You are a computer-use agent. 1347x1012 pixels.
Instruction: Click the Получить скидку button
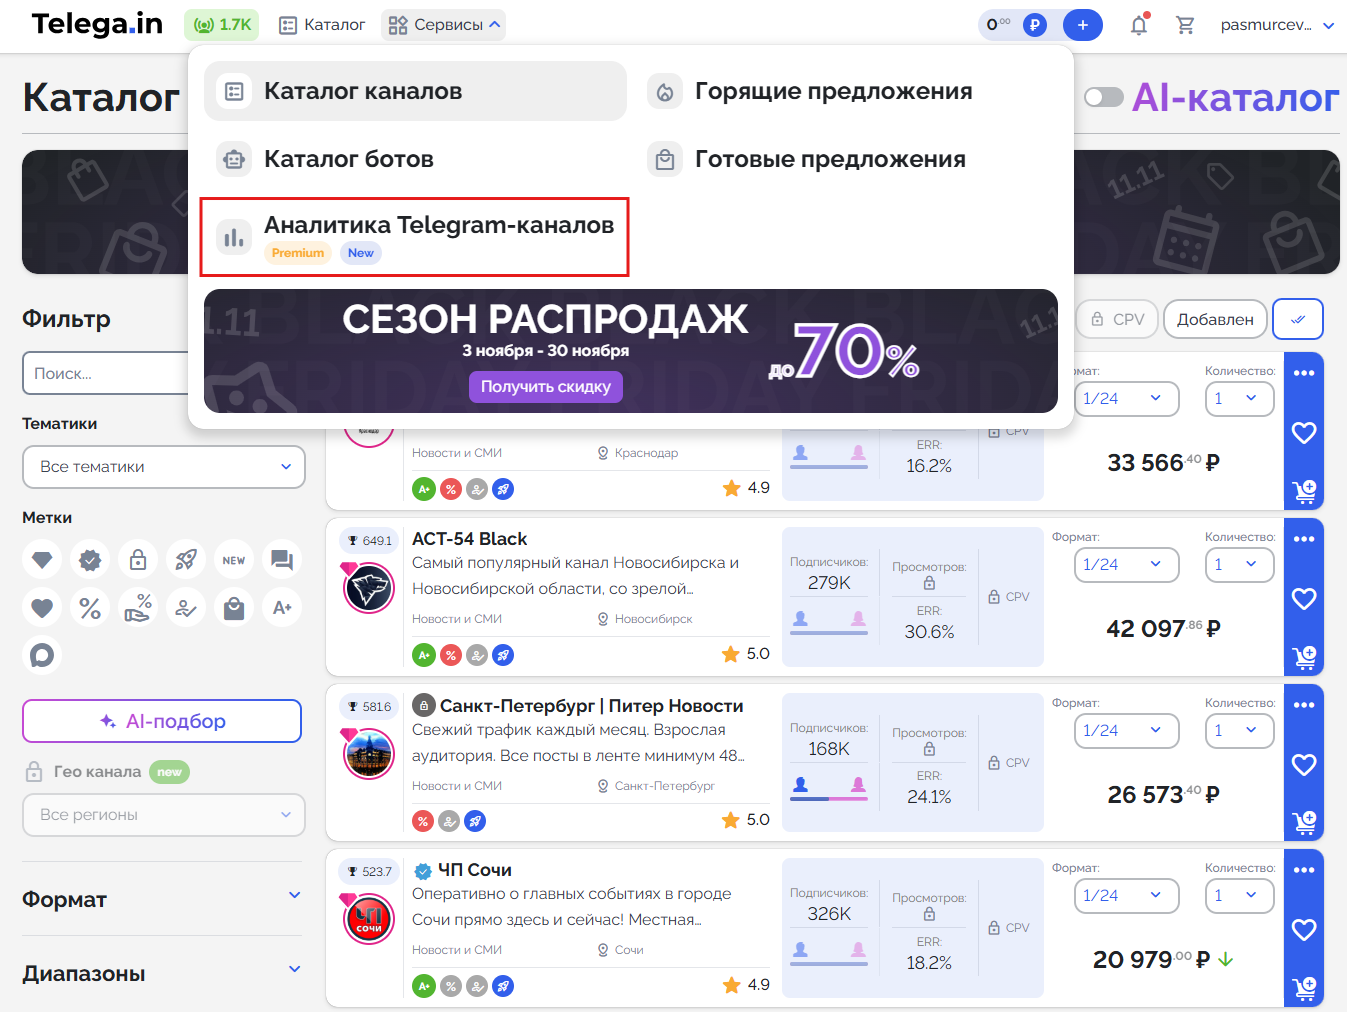pos(546,387)
